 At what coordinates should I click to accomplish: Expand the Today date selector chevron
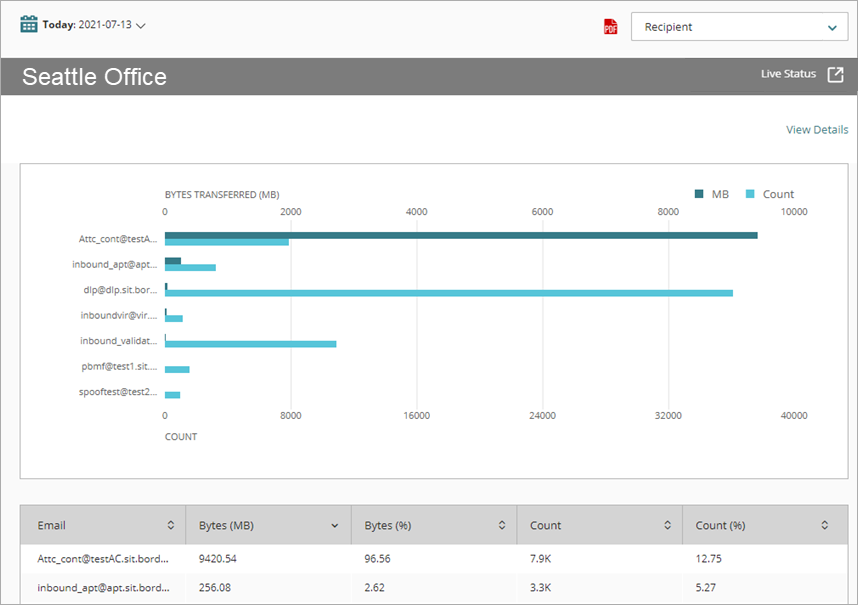pyautogui.click(x=139, y=26)
